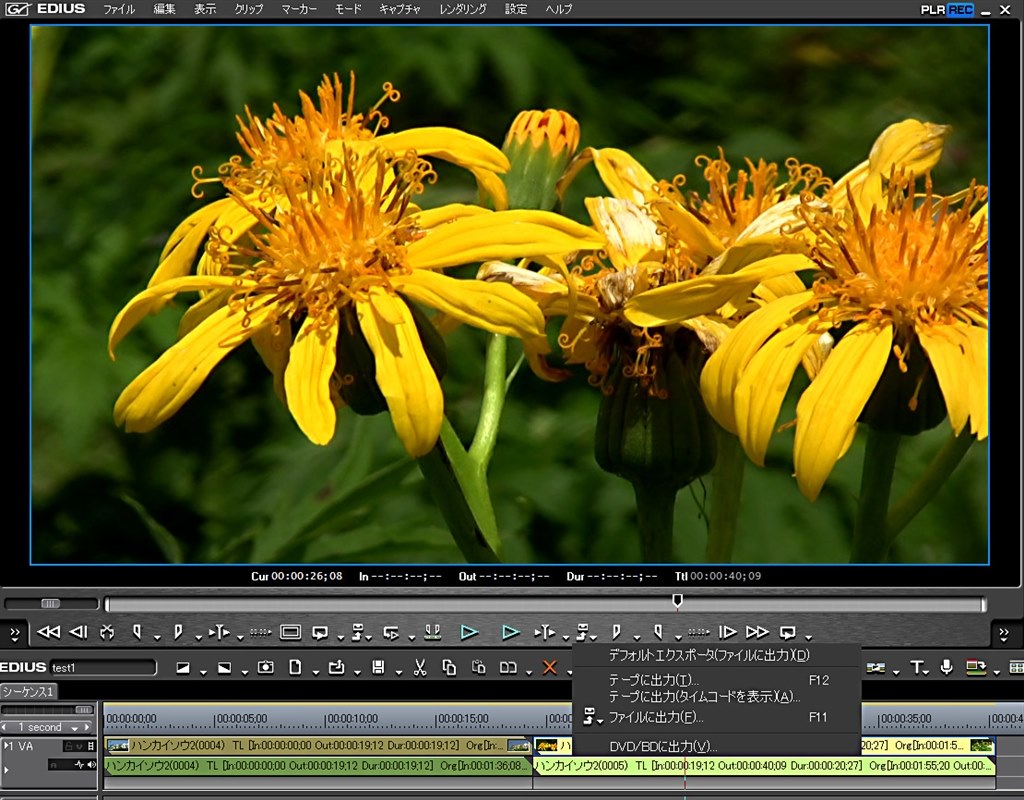Expand hidden buttons via left double-chevron

pos(14,632)
